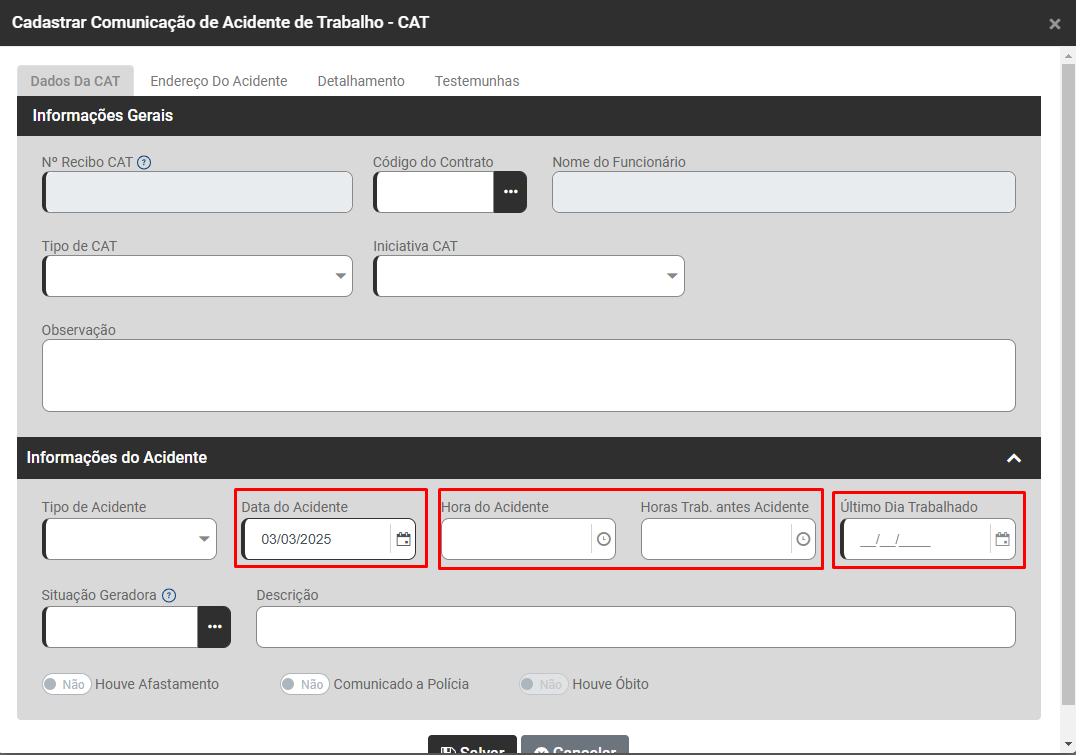Click the help icon beside Situação Geradora
Image resolution: width=1076 pixels, height=755 pixels.
click(169, 595)
